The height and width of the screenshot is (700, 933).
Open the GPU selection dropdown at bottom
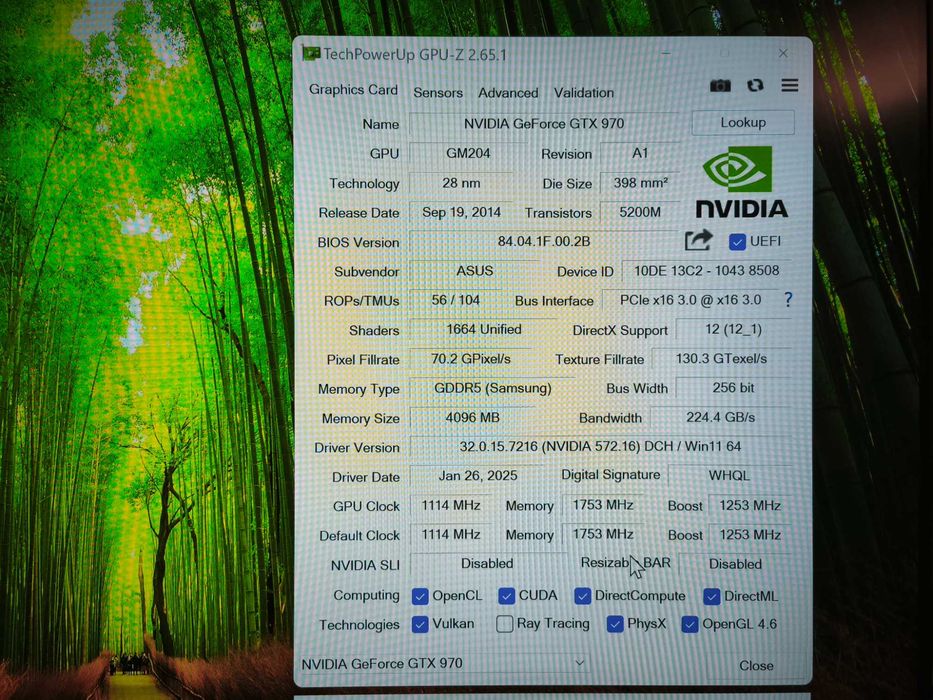coord(444,663)
